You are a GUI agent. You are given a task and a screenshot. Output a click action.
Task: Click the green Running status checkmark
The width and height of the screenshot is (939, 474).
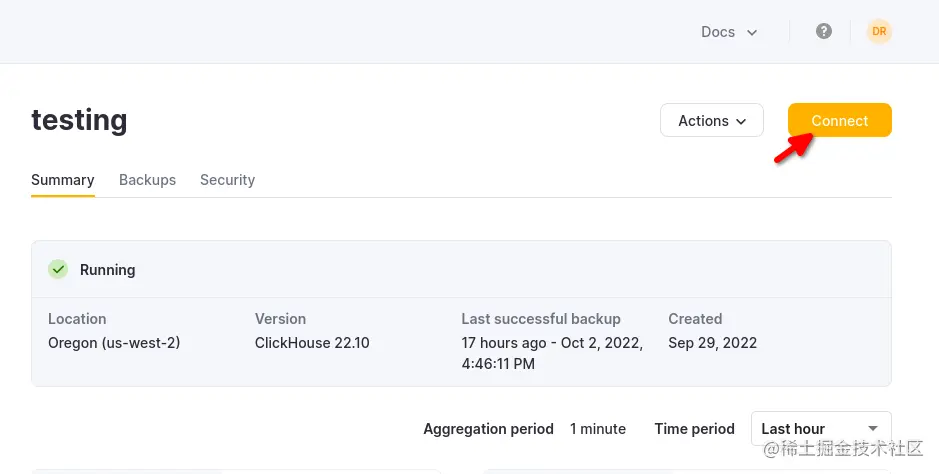coord(58,269)
